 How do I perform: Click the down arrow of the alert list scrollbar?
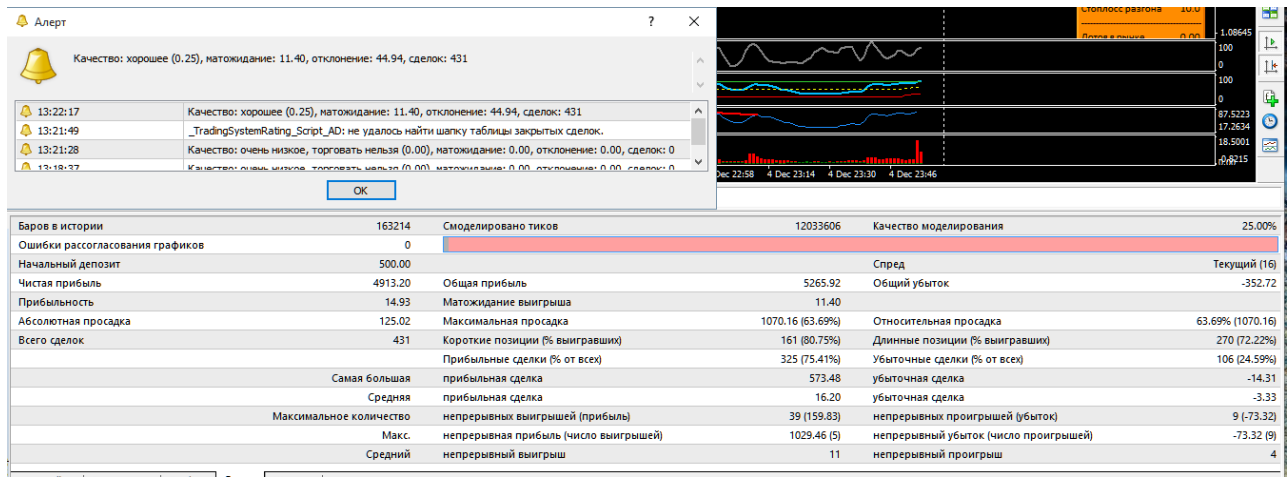pyautogui.click(x=699, y=161)
